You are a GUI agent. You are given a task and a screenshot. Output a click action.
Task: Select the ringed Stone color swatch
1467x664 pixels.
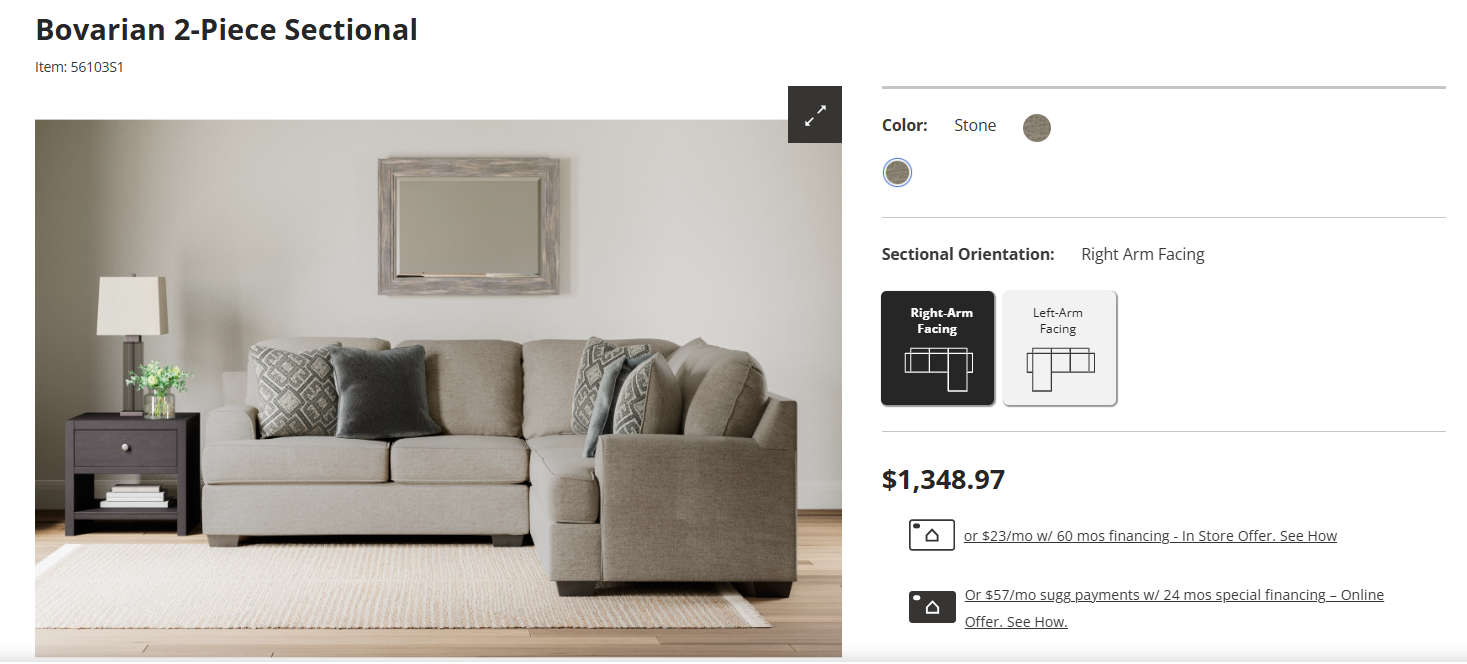pos(898,173)
